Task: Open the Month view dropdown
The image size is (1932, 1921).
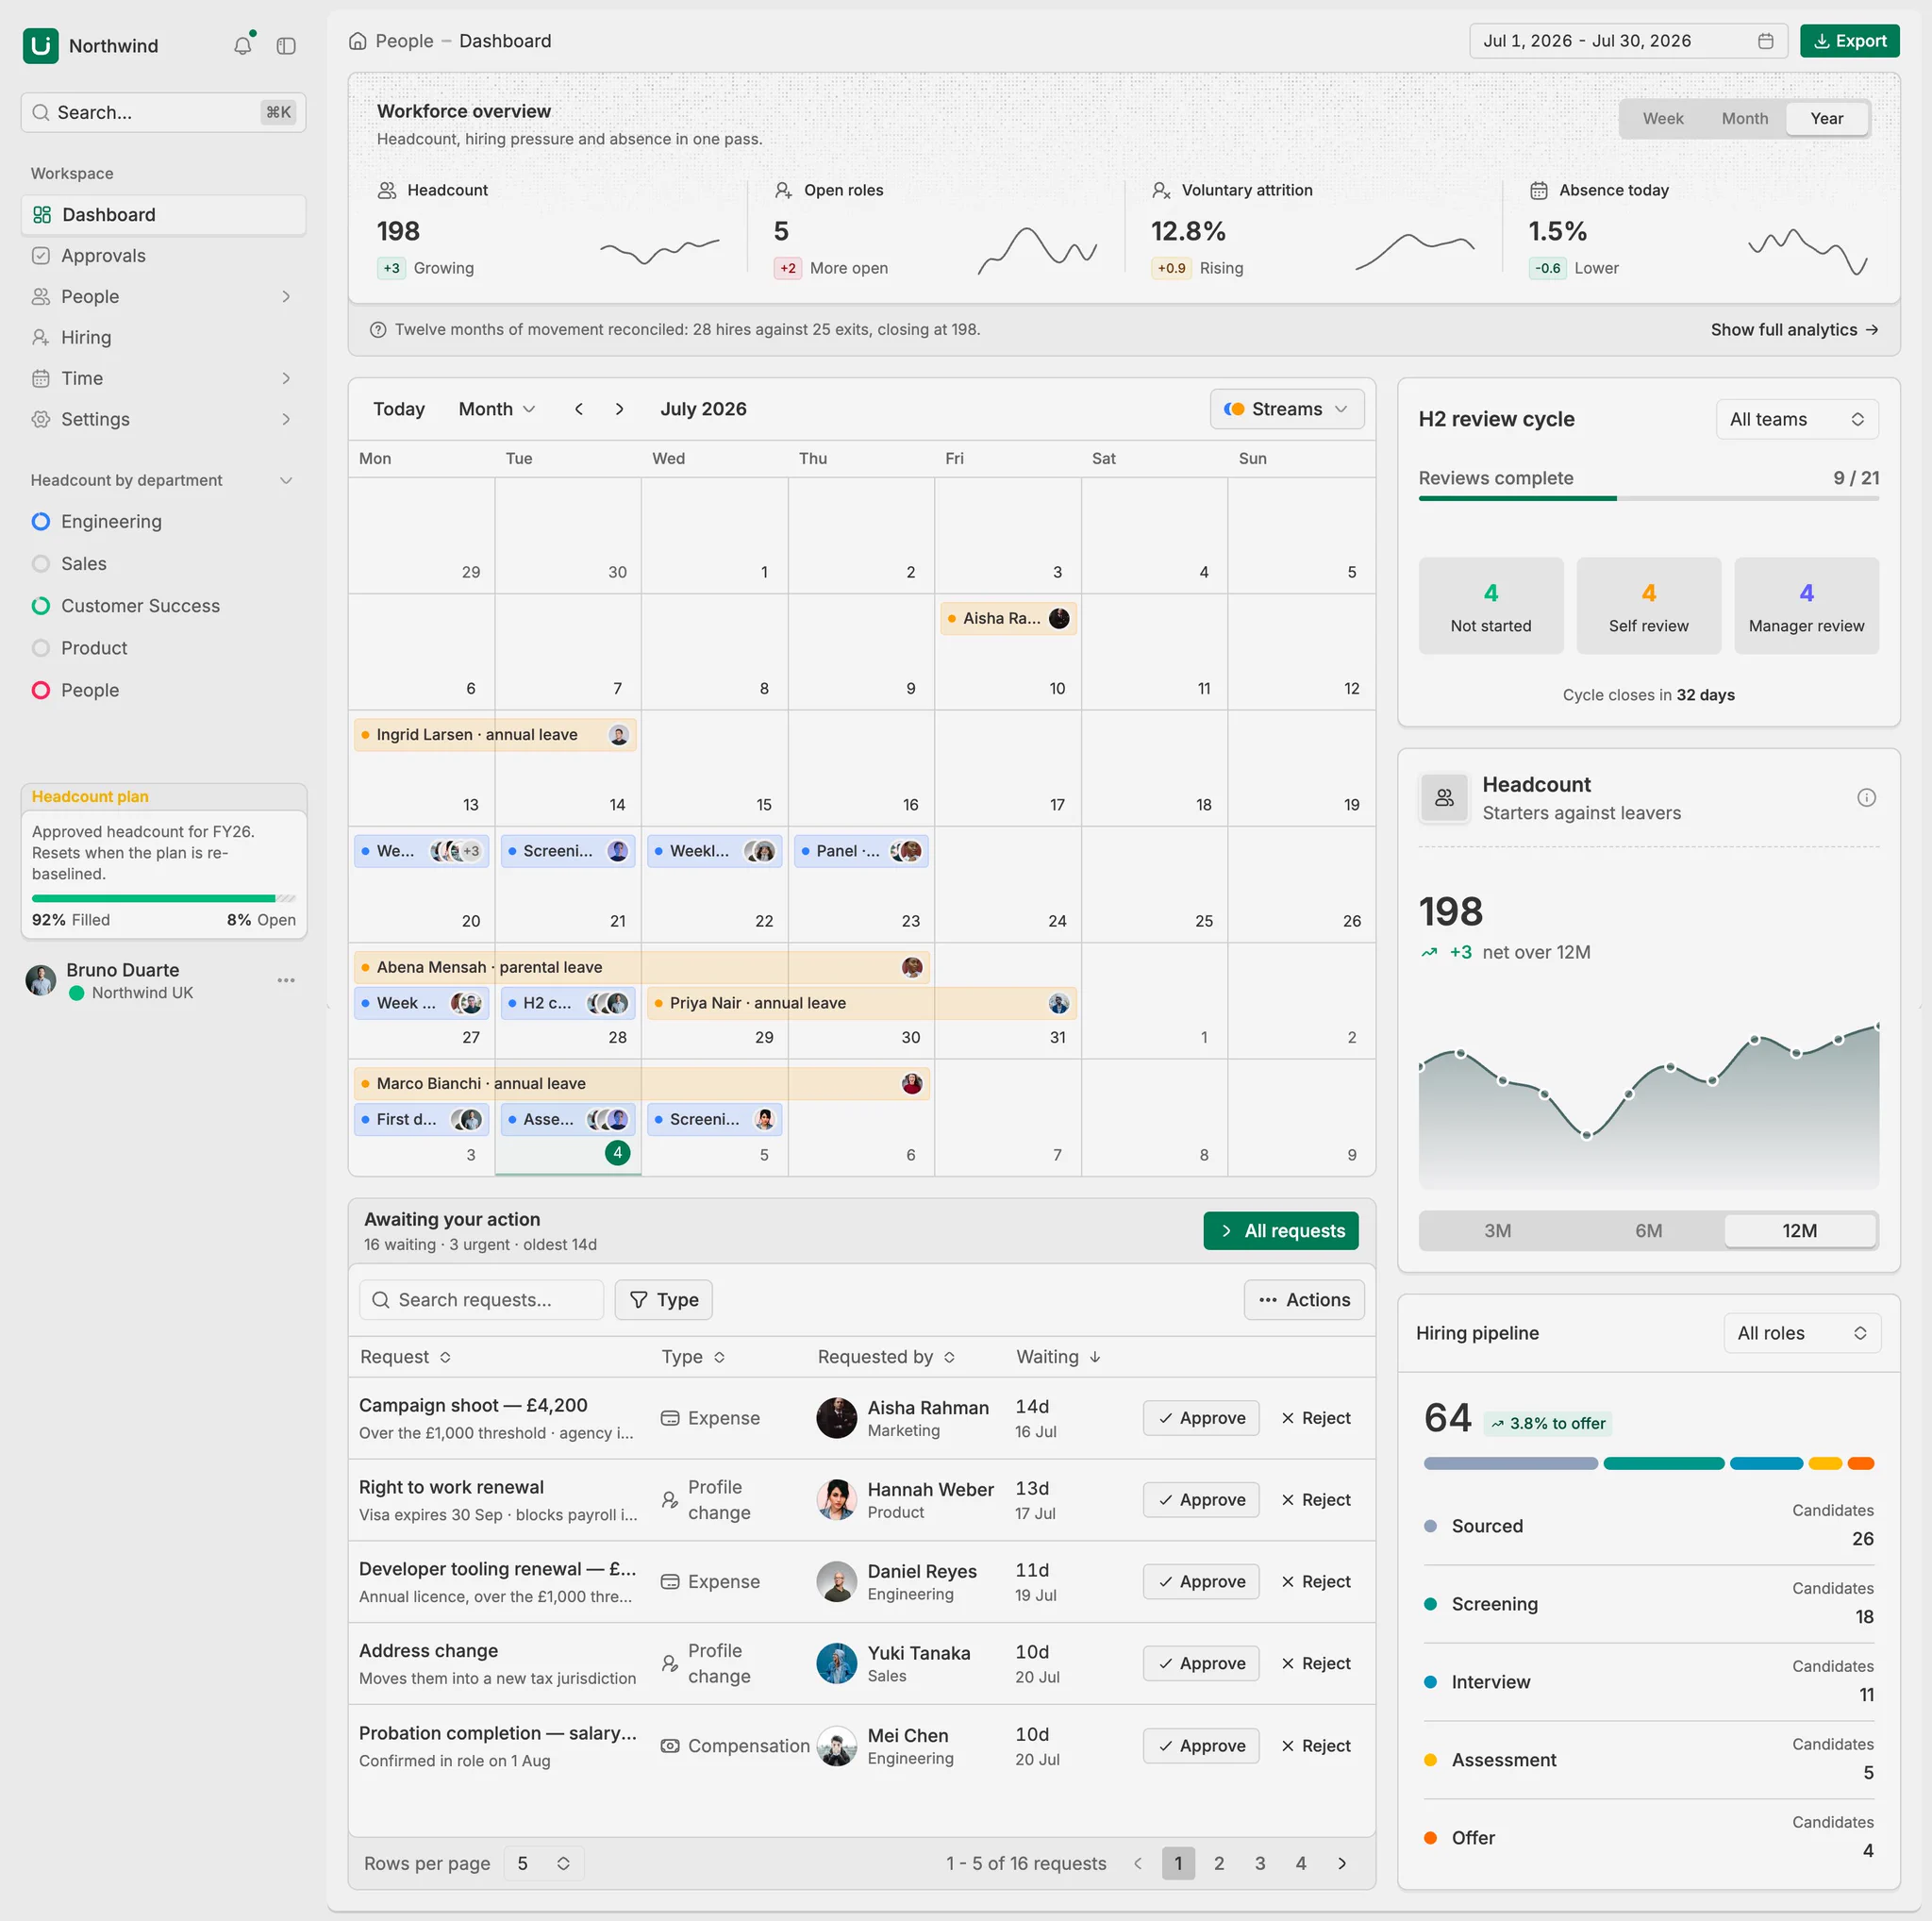Action: point(497,409)
